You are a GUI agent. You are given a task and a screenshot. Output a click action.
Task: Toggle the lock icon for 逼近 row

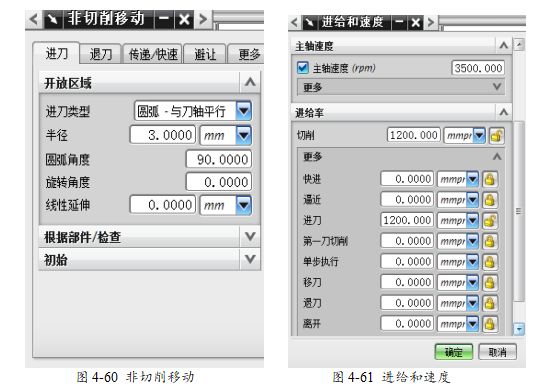coord(490,200)
